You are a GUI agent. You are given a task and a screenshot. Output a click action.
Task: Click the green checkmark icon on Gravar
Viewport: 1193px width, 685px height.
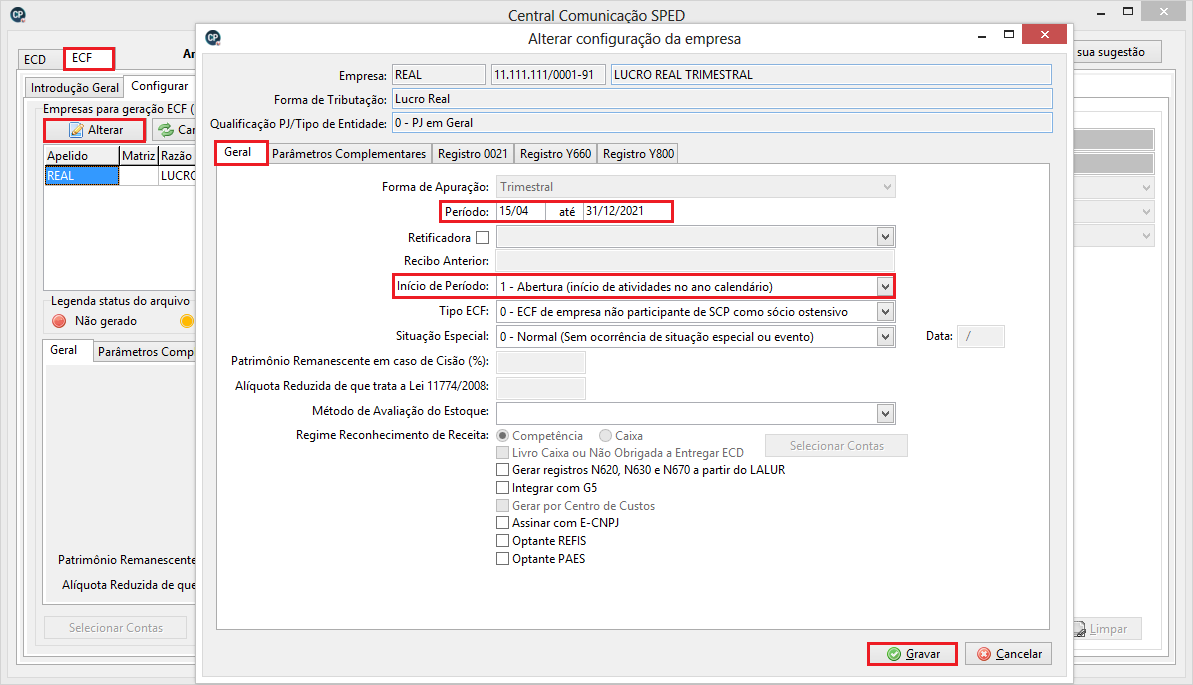[894, 654]
